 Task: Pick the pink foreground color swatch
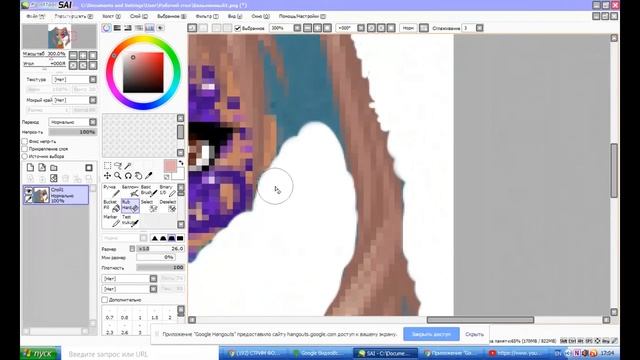170,166
